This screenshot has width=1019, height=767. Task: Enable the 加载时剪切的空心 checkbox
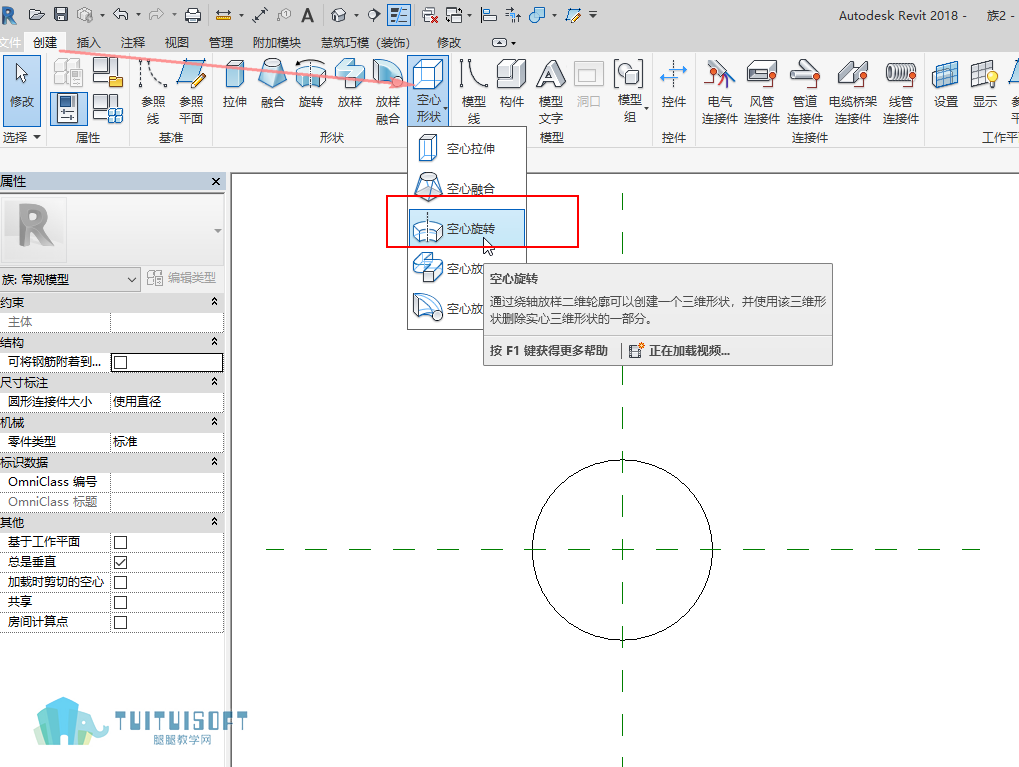pyautogui.click(x=120, y=582)
